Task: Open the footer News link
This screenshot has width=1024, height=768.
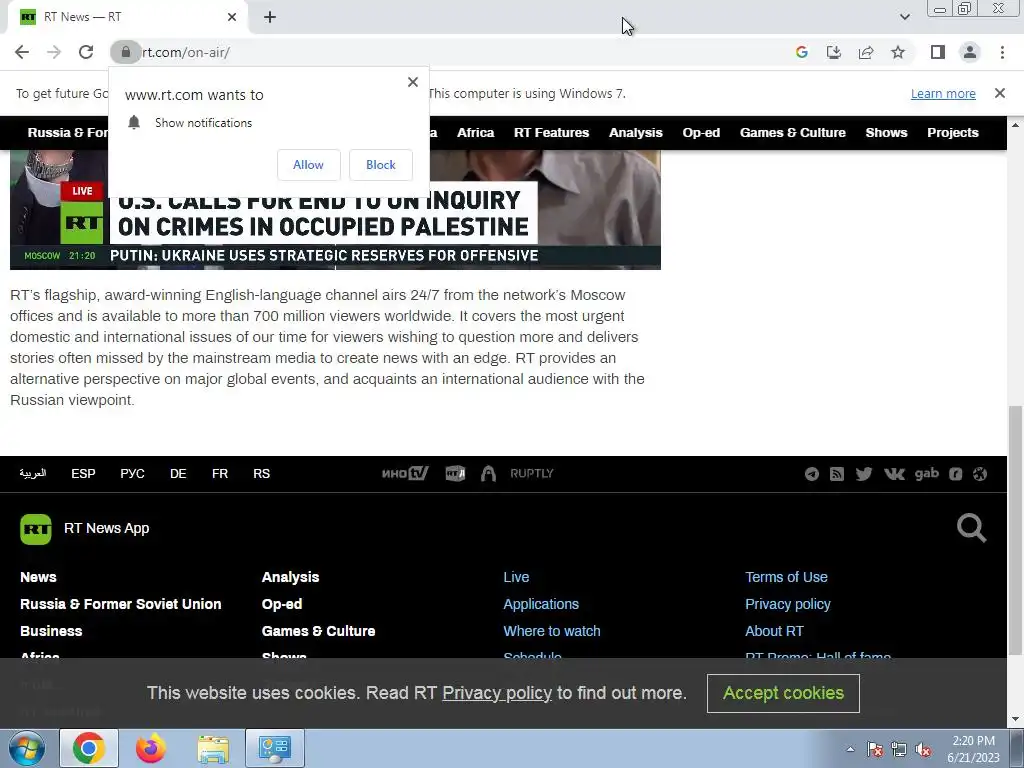Action: pyautogui.click(x=38, y=577)
